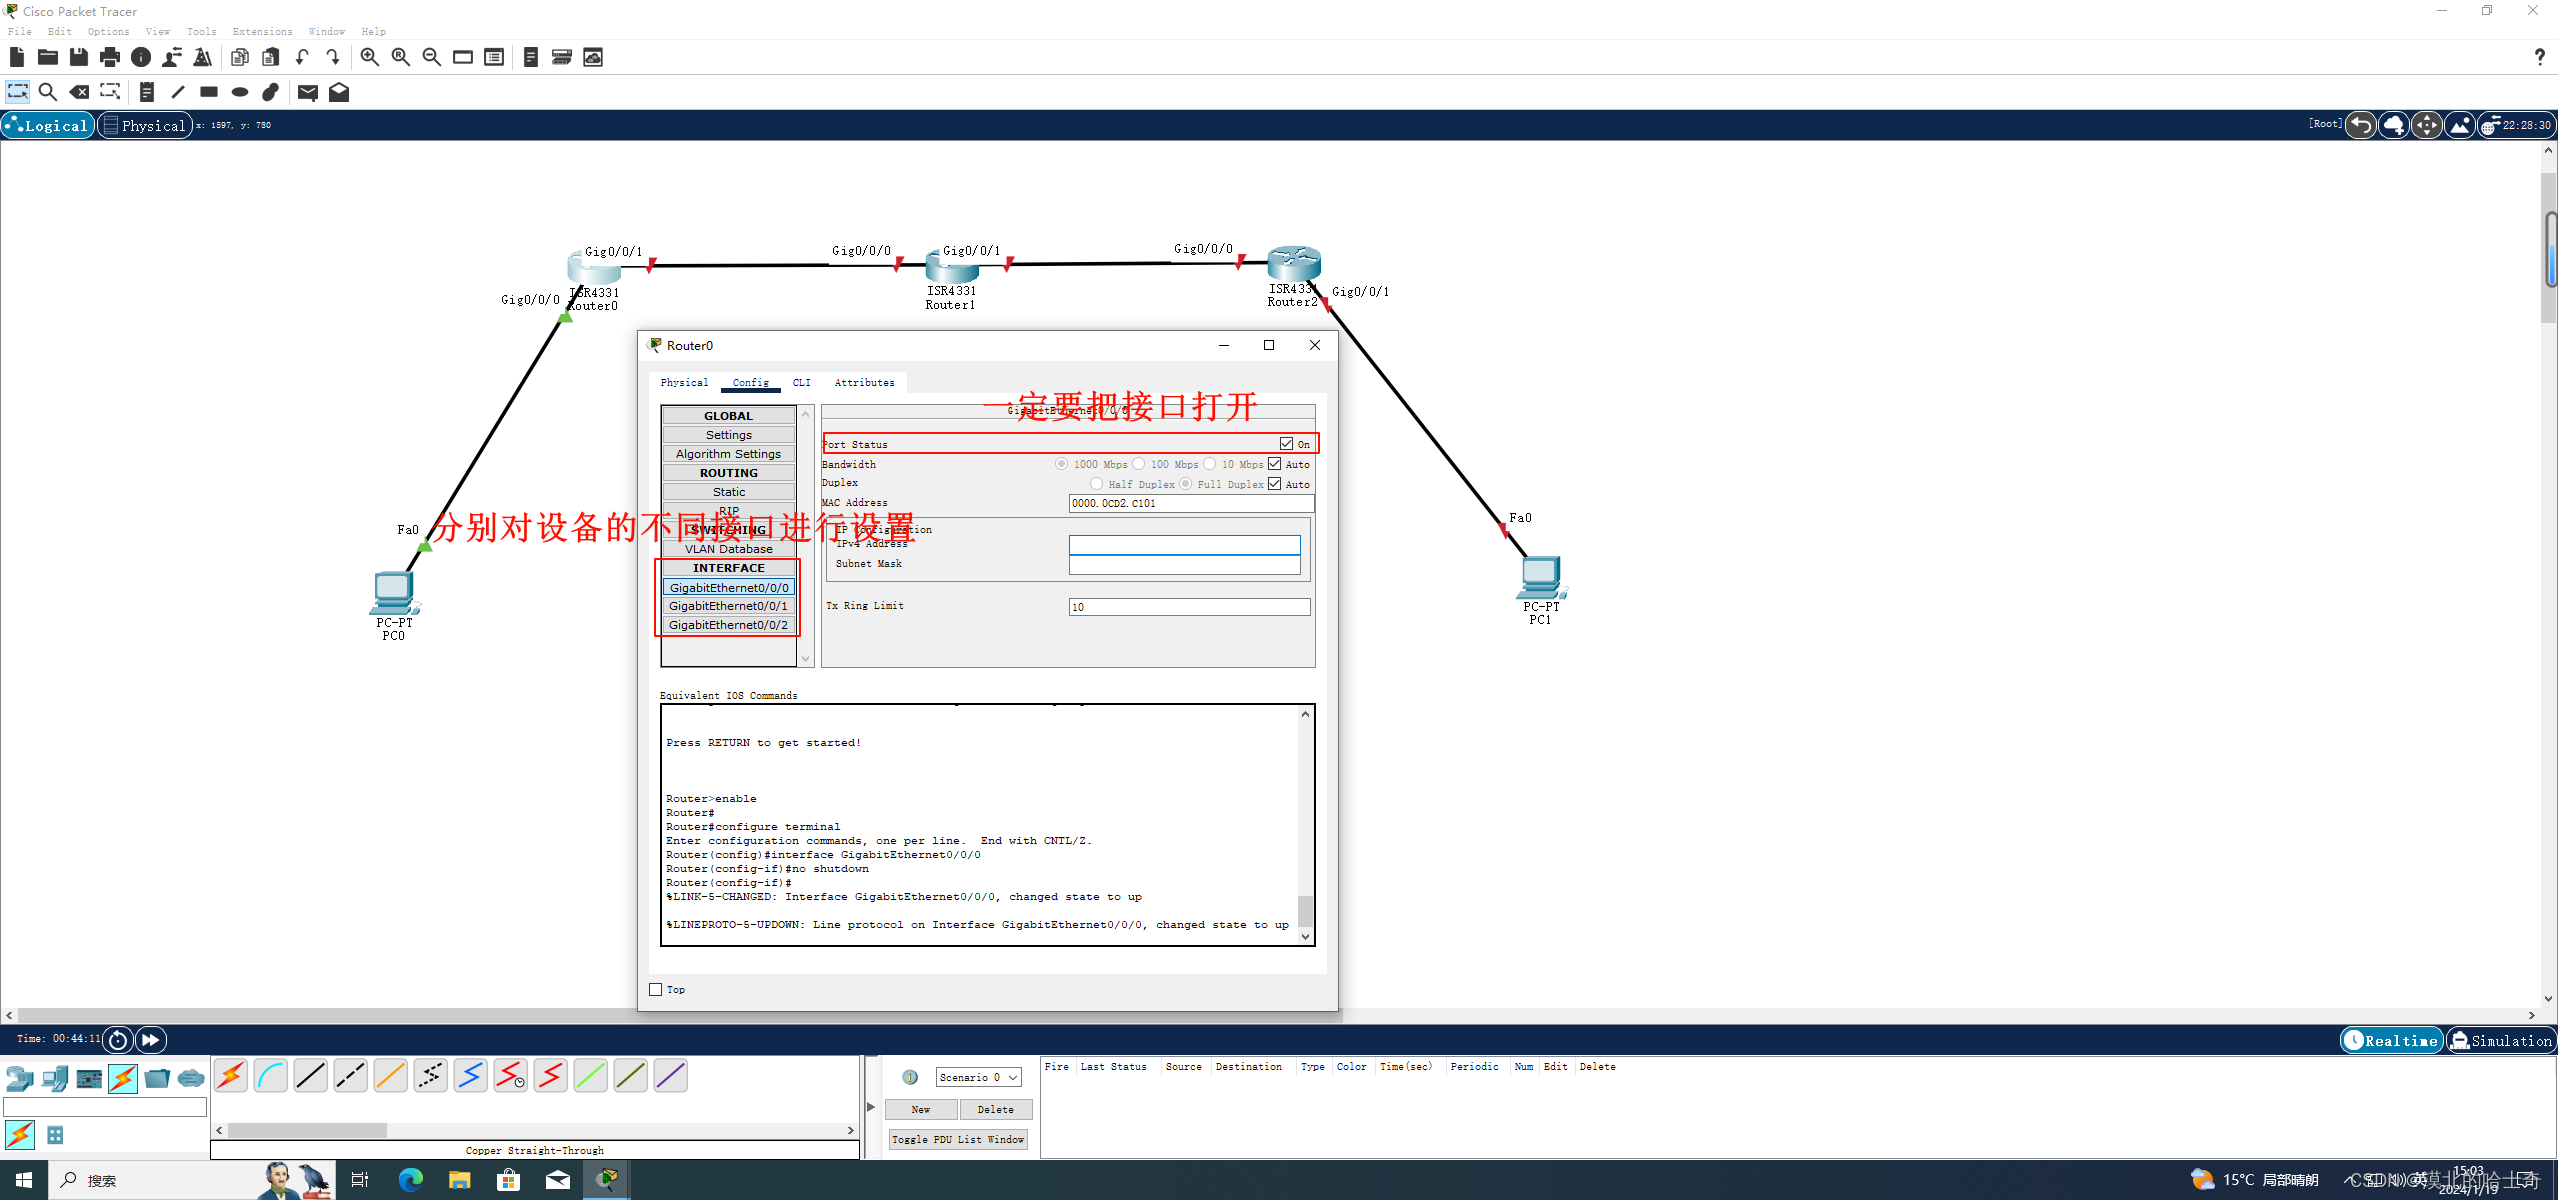This screenshot has height=1200, width=2558.
Task: Print using the printer toolbar icon
Action: tap(110, 57)
